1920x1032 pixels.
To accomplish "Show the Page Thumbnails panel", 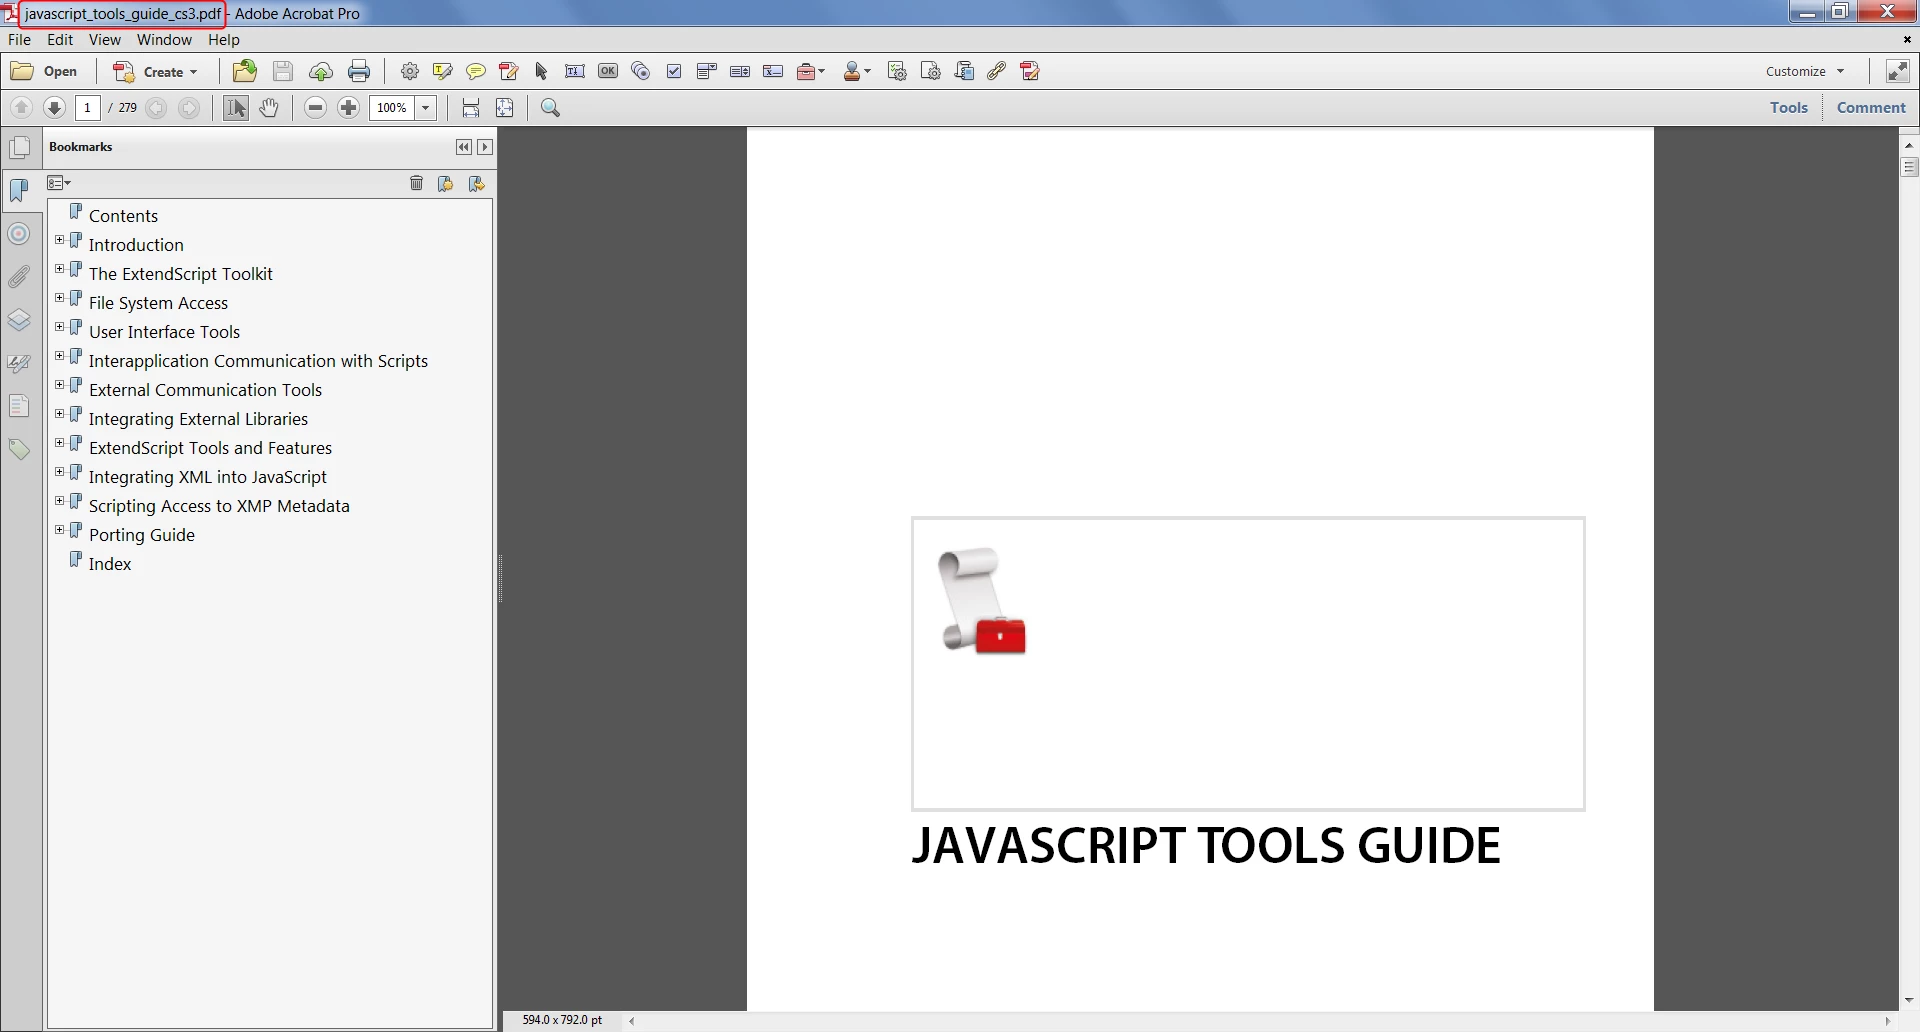I will click(19, 148).
